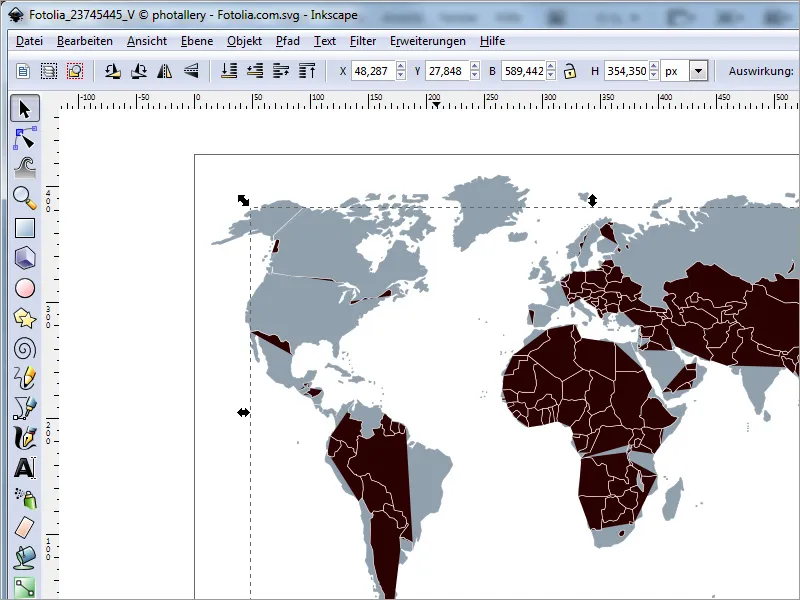Click the dark-filled Africa continent shape
This screenshot has width=800, height=600.
[587, 398]
